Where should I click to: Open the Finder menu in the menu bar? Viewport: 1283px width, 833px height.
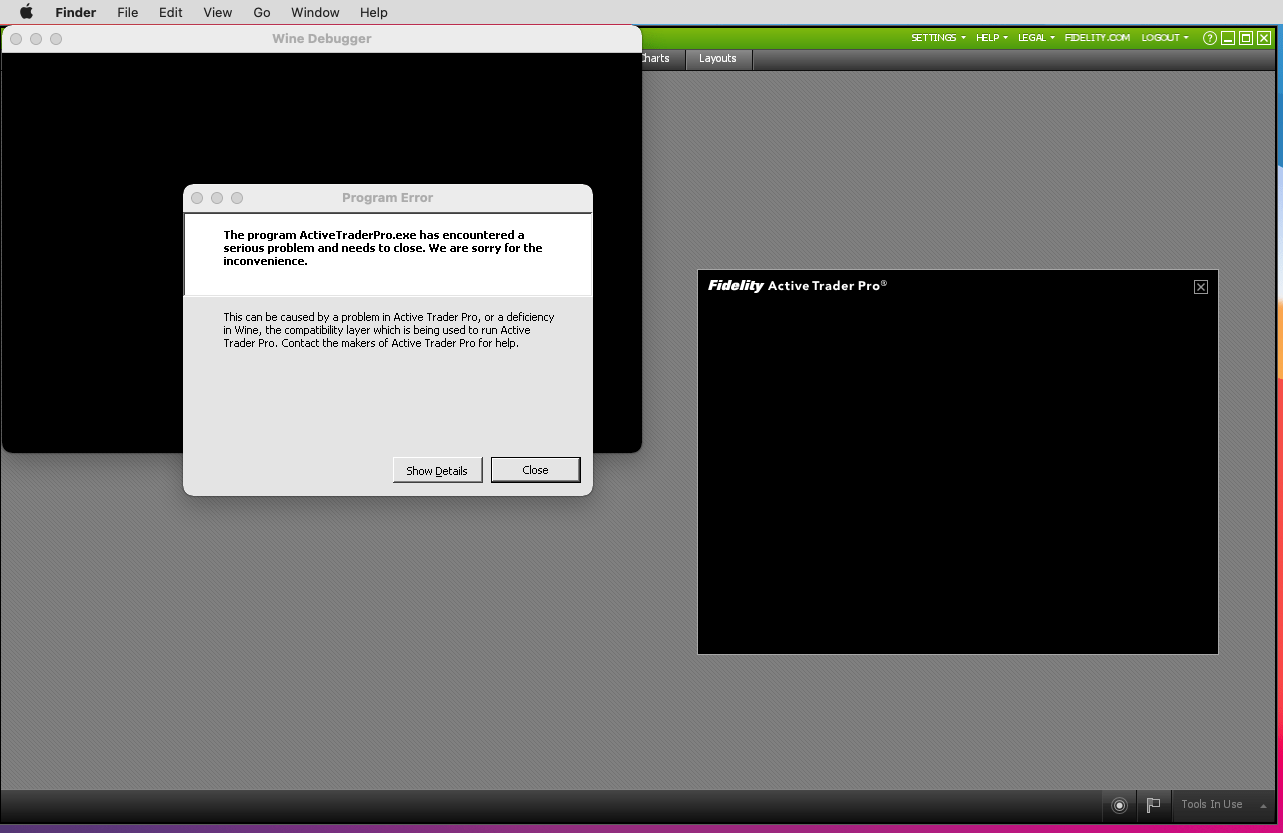coord(75,12)
